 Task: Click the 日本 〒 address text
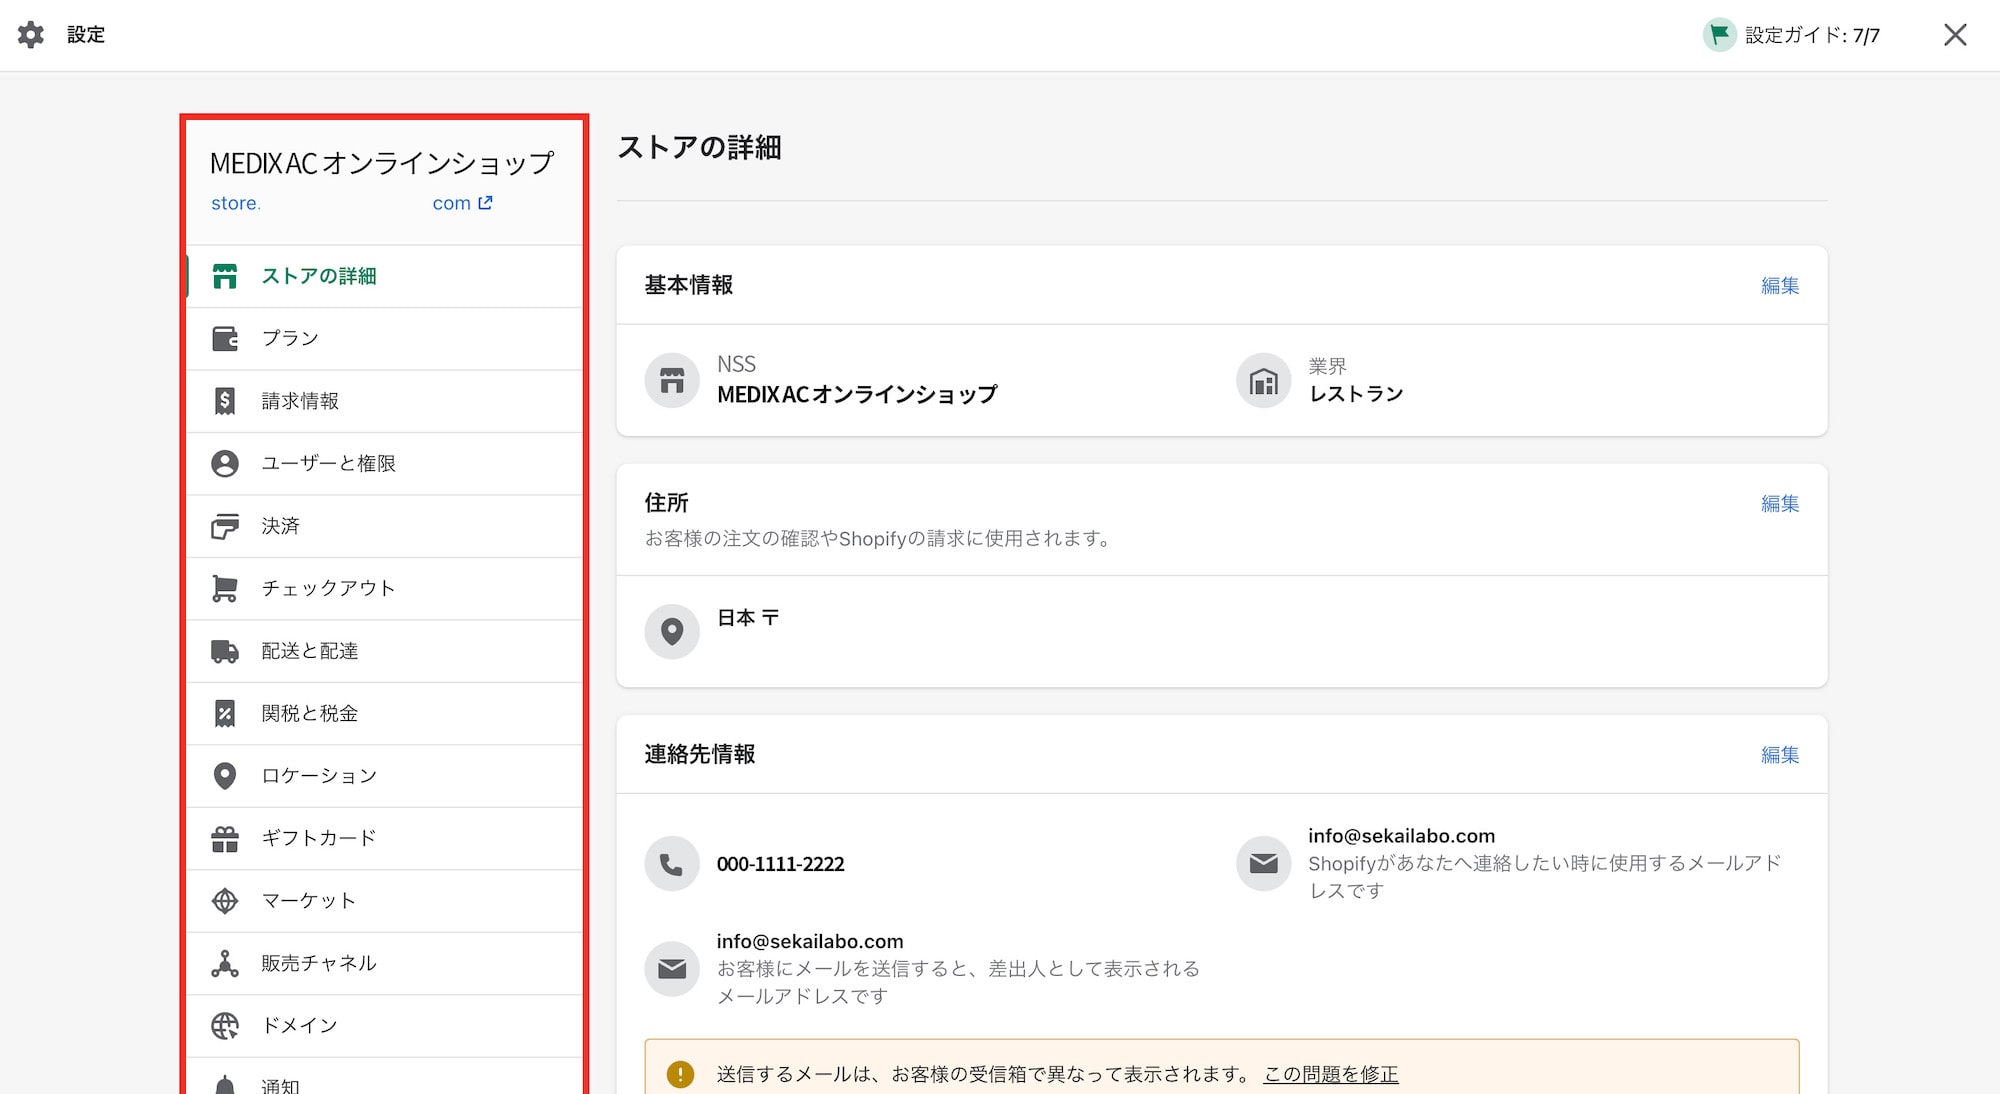point(748,618)
